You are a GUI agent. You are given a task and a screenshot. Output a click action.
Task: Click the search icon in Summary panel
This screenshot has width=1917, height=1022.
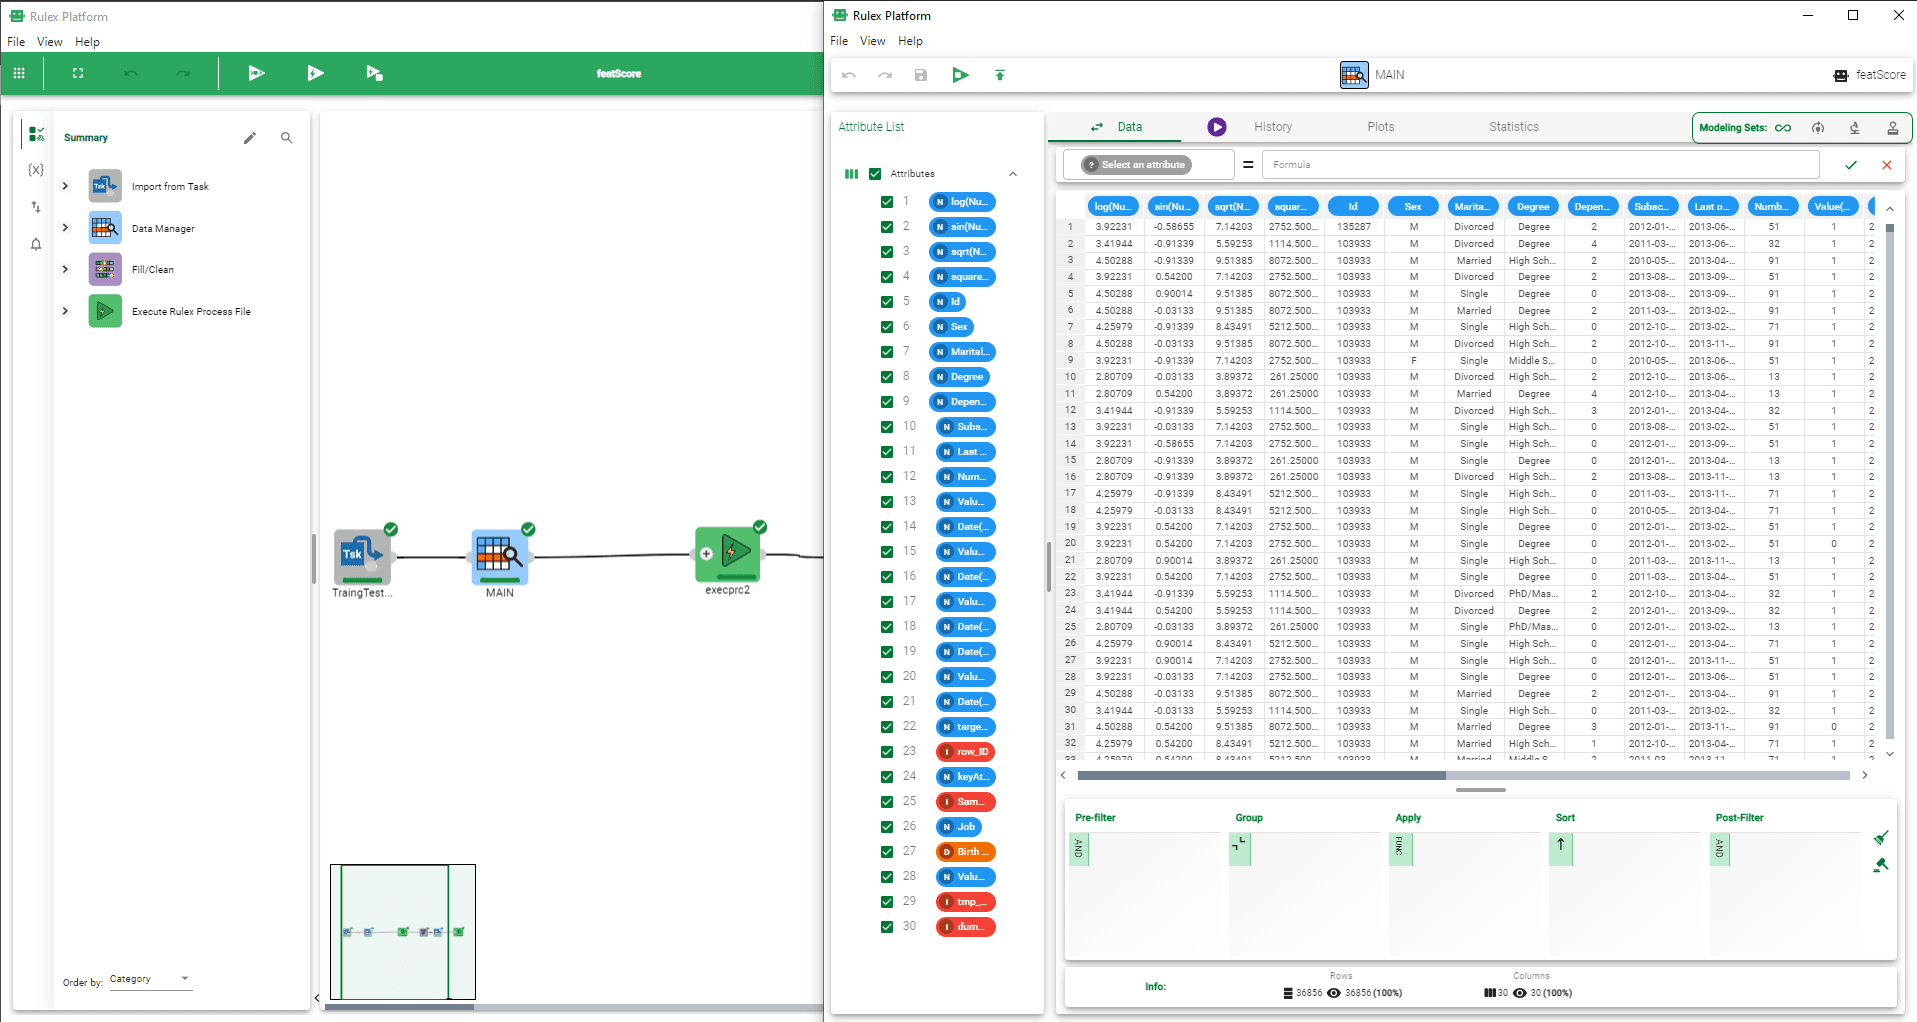287,138
